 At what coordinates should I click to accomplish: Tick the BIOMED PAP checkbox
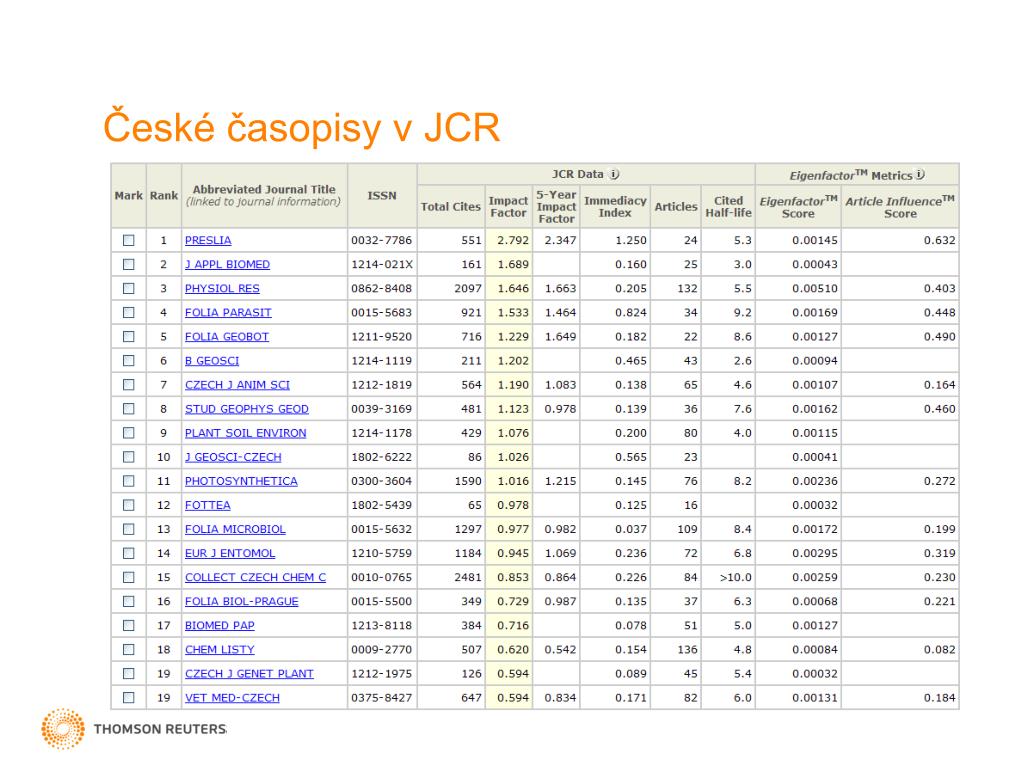pos(129,626)
